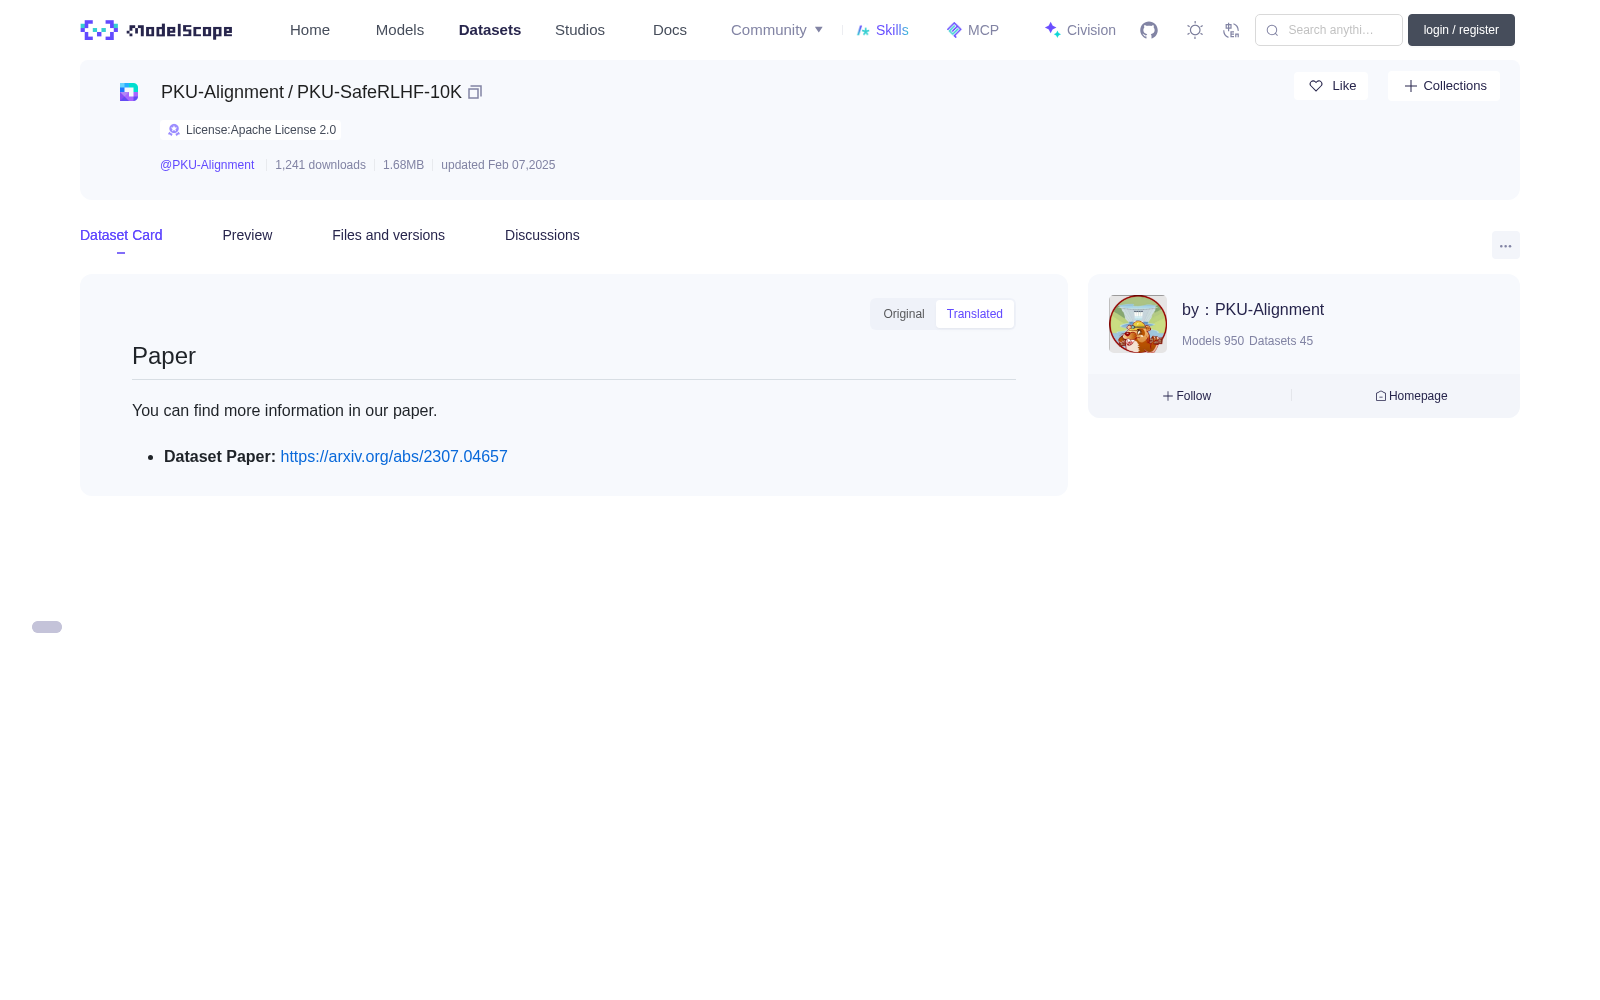The width and height of the screenshot is (1600, 1000).
Task: Open Files and versions tab
Action: tap(388, 235)
